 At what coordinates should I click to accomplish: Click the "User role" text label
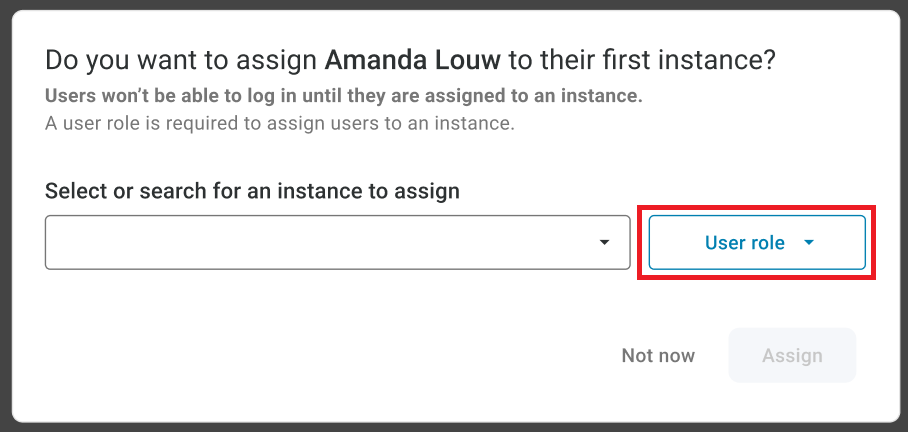click(x=744, y=243)
